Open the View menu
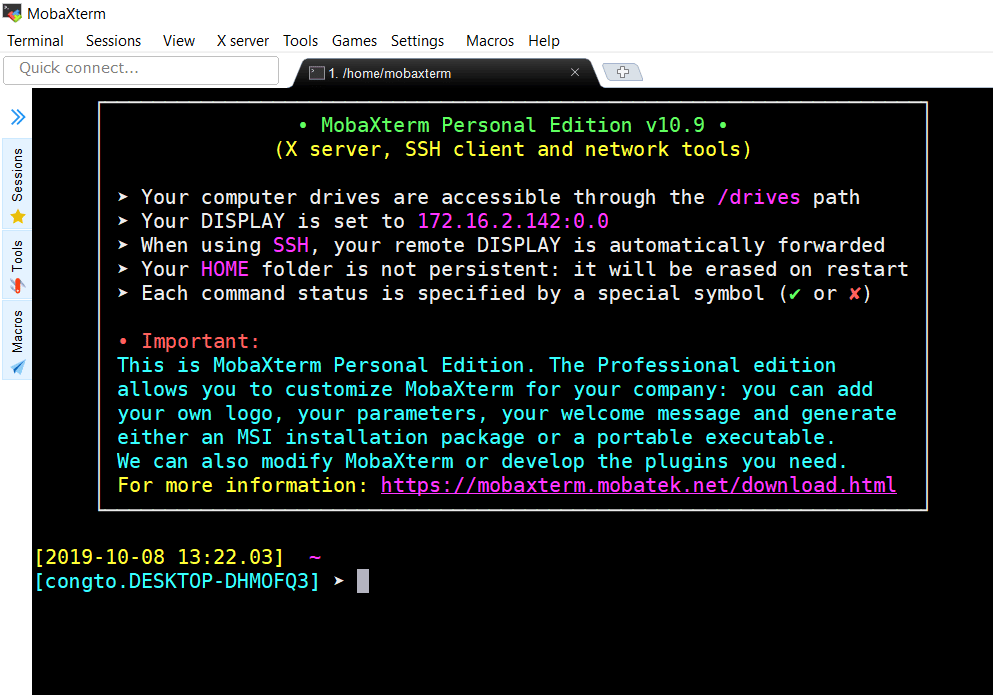The image size is (993, 695). [x=179, y=41]
